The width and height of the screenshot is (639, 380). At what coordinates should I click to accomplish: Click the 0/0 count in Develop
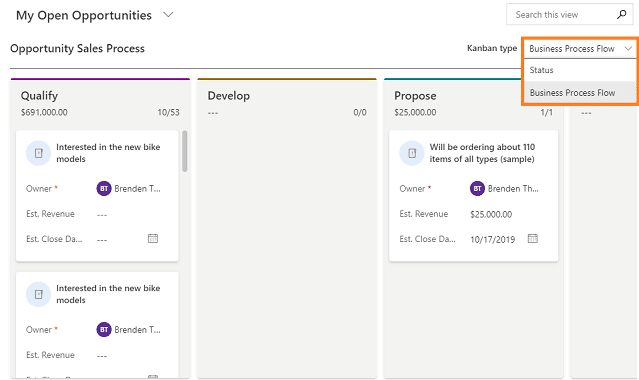click(x=360, y=113)
